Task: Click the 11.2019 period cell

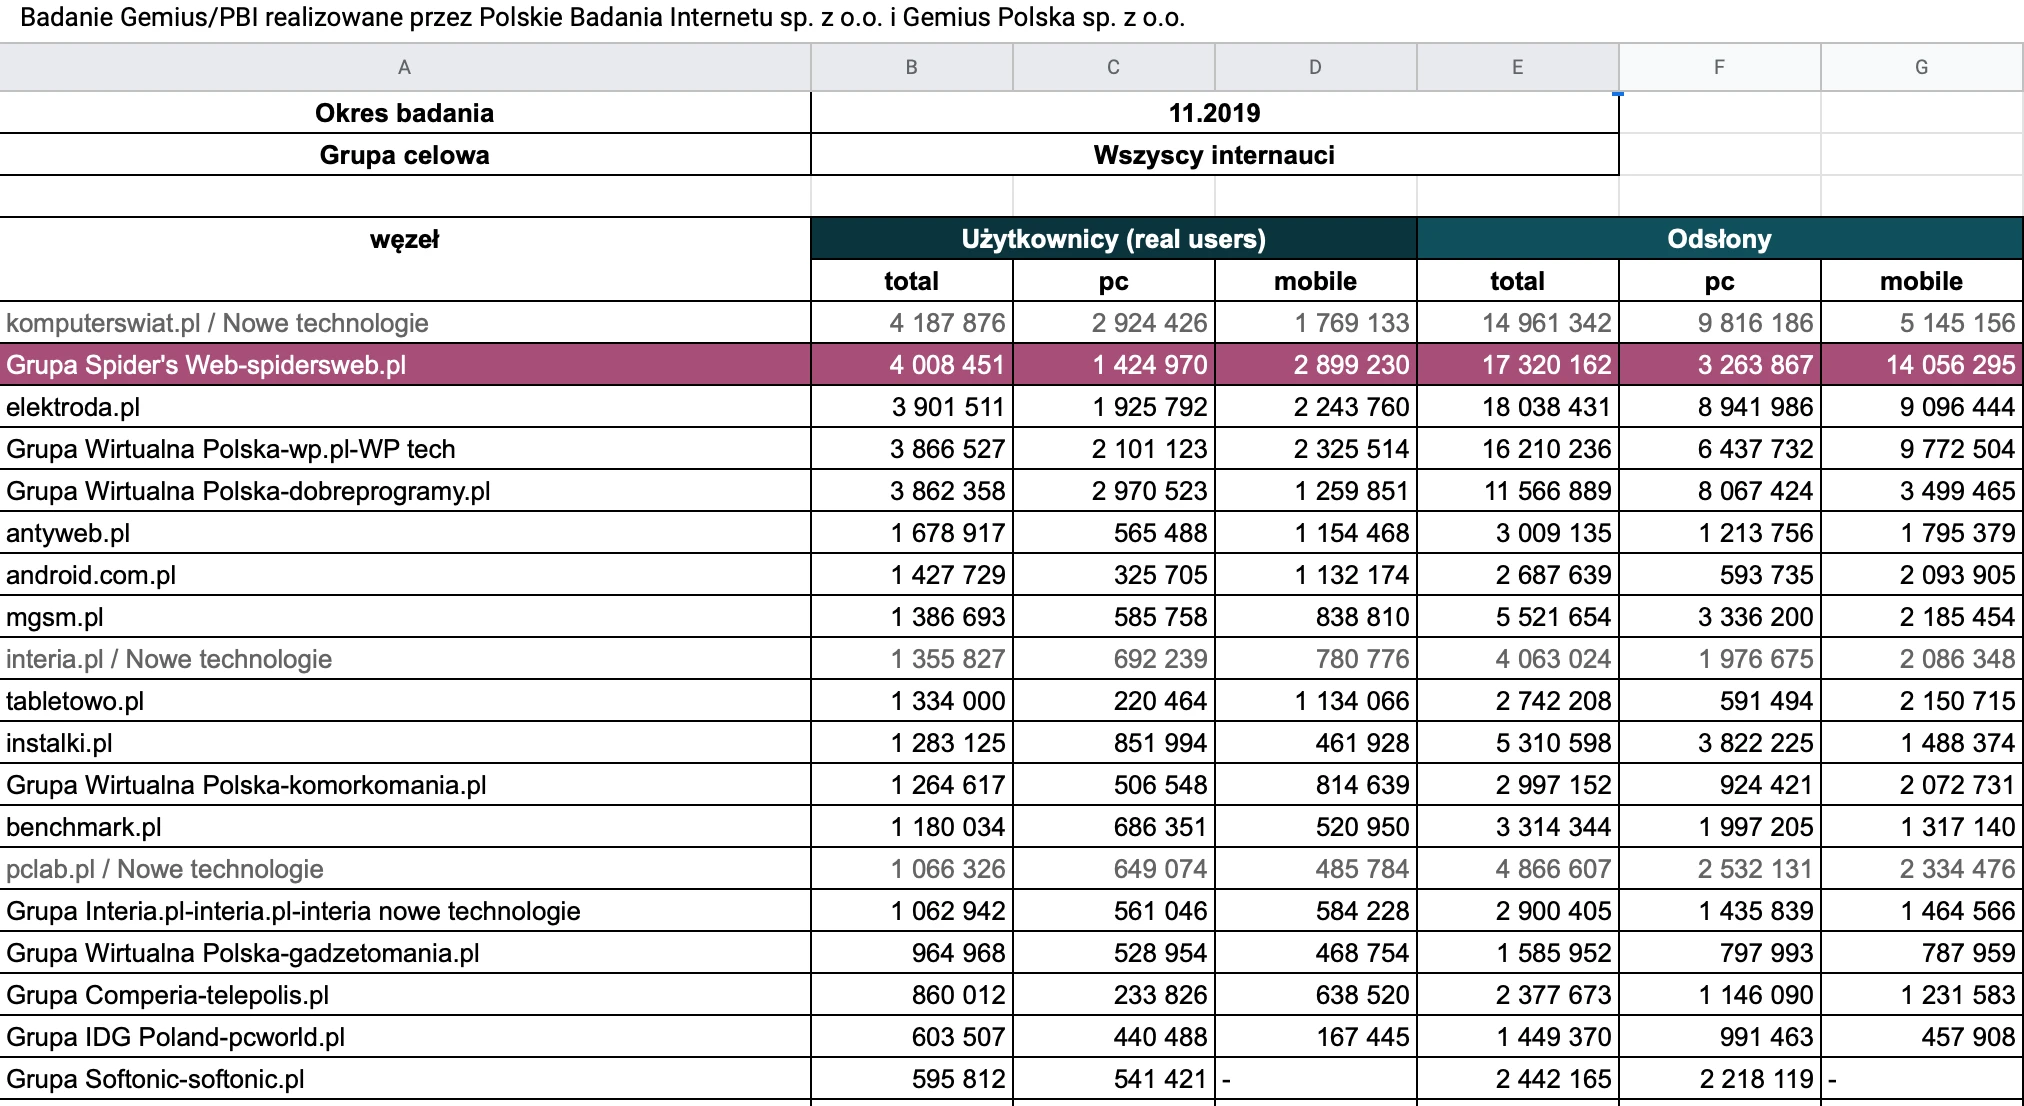Action: click(1214, 113)
